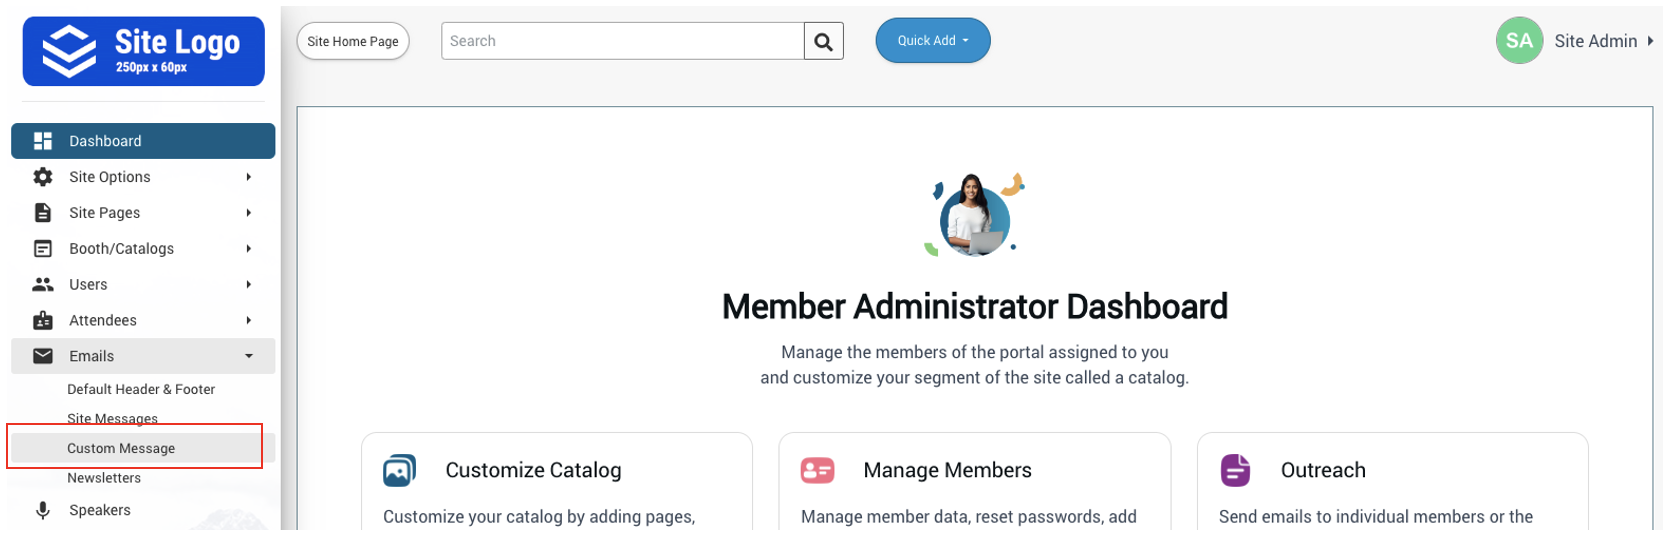Click the SA avatar circle

coord(1519,41)
